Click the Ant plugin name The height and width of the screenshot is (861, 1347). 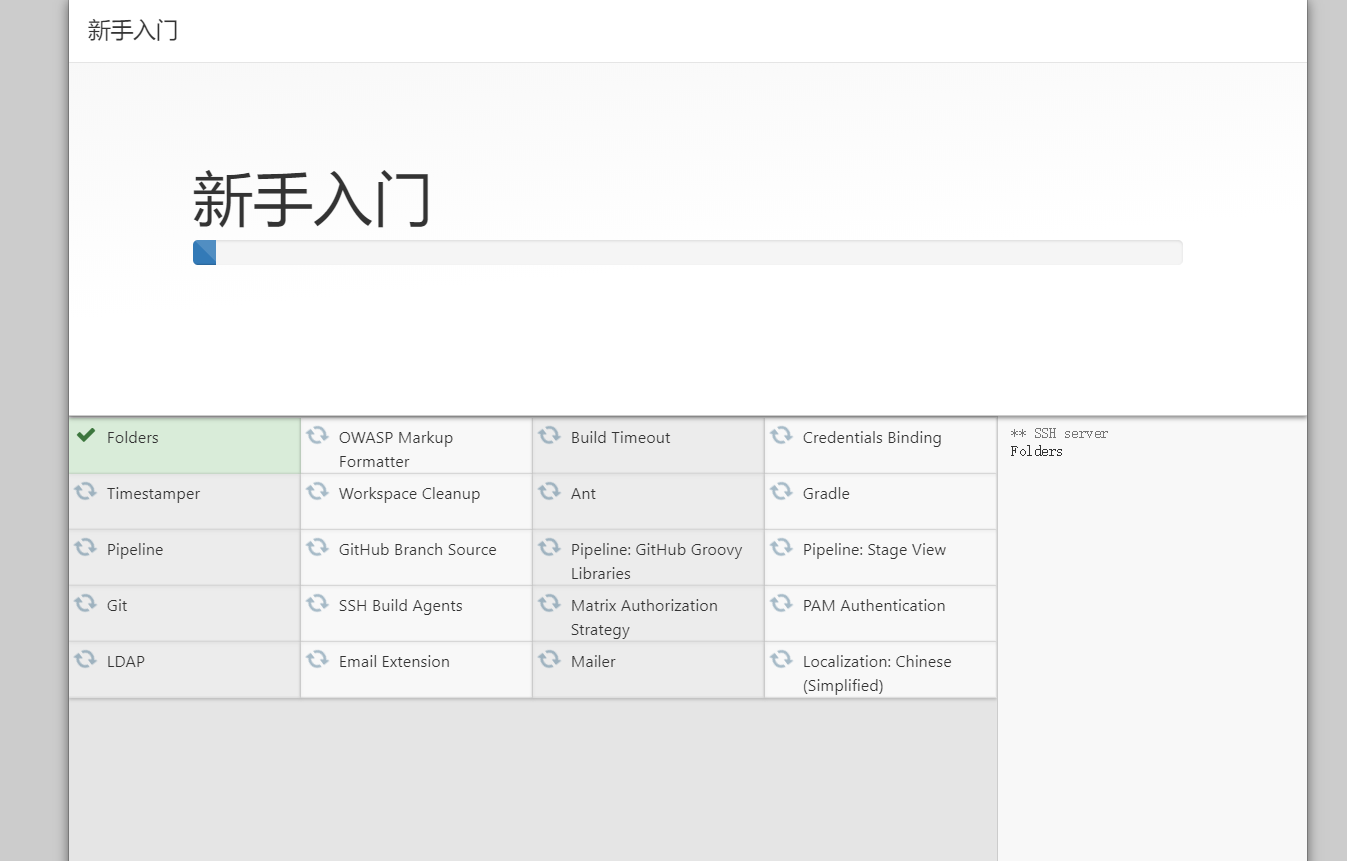583,494
